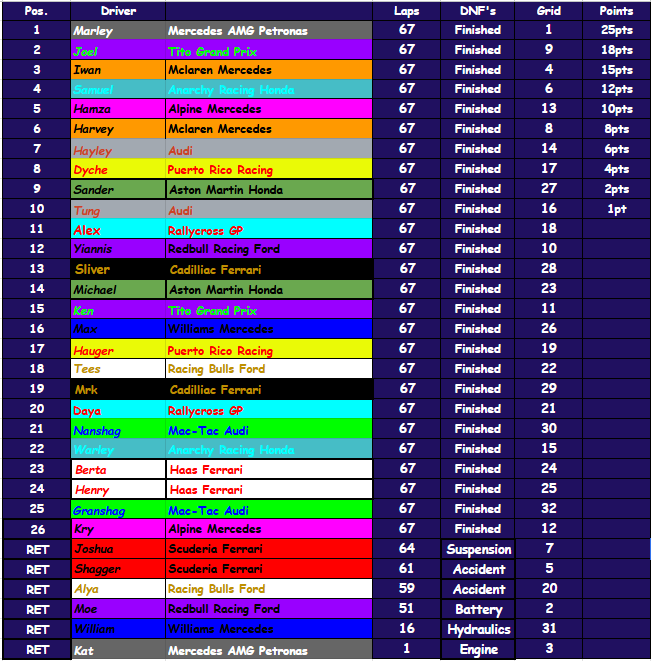Click Granshag's grid position 32
Screen dimensions: 651x661
(549, 508)
